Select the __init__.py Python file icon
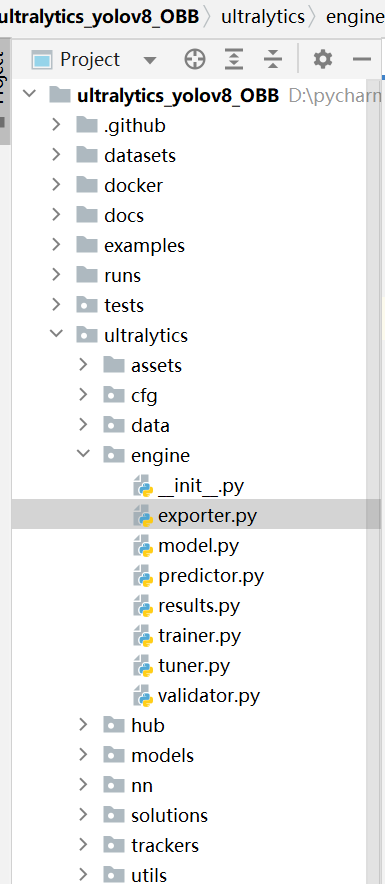 click(143, 486)
